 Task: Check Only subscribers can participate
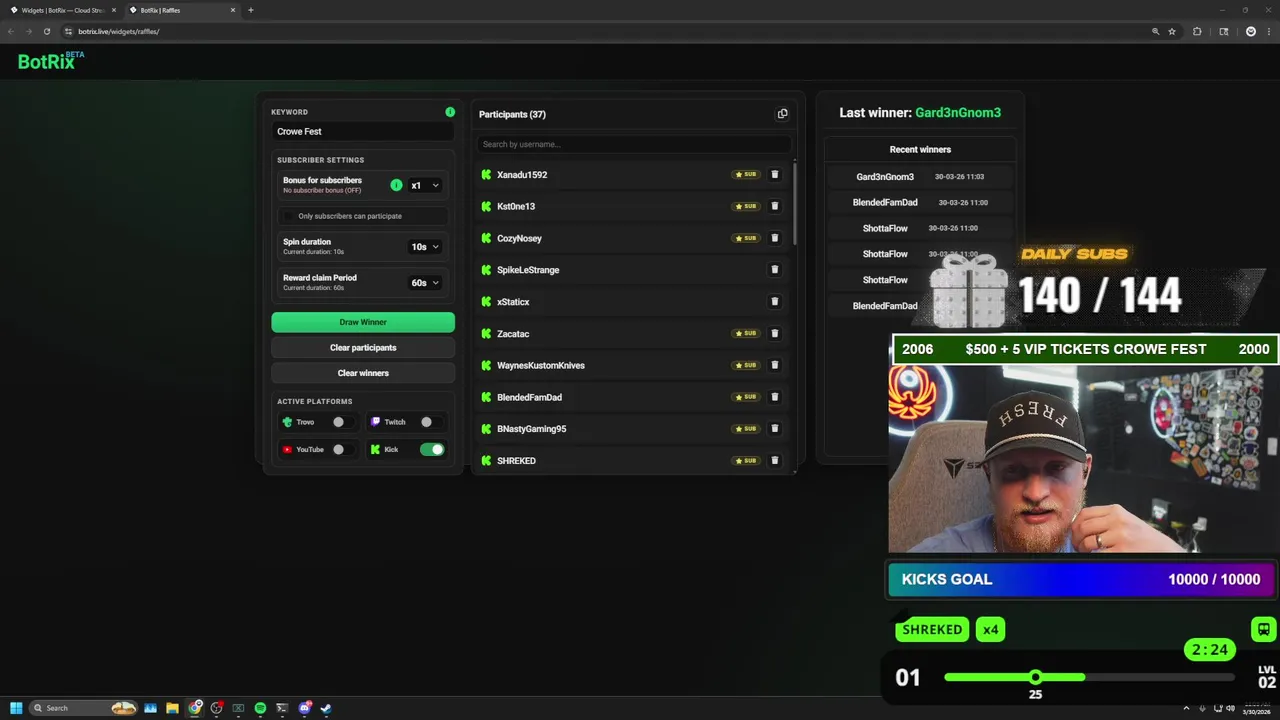[x=289, y=216]
